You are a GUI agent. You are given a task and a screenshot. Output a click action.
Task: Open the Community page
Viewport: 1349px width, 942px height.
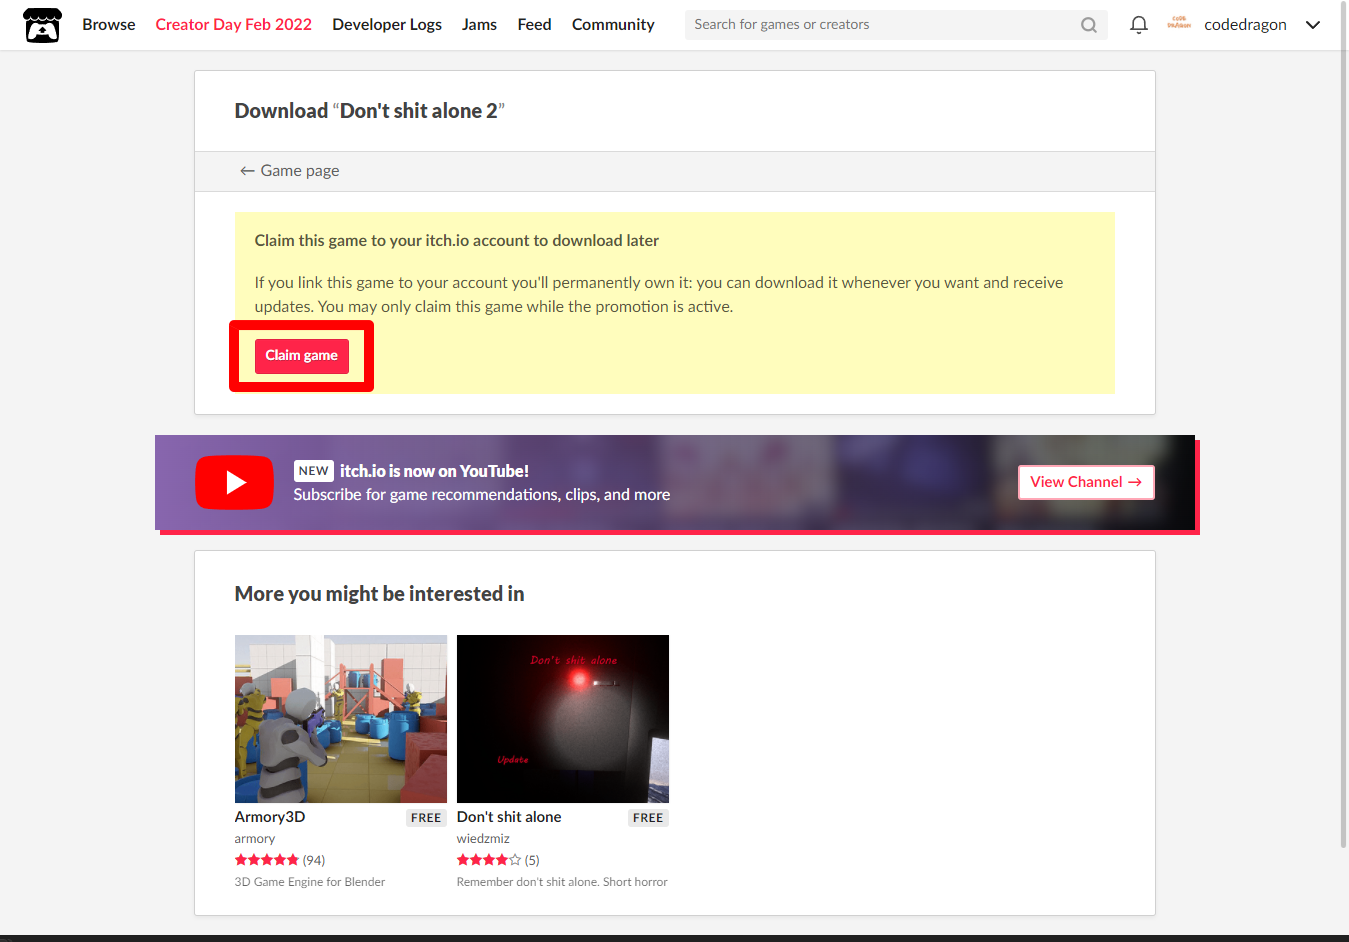pyautogui.click(x=613, y=25)
